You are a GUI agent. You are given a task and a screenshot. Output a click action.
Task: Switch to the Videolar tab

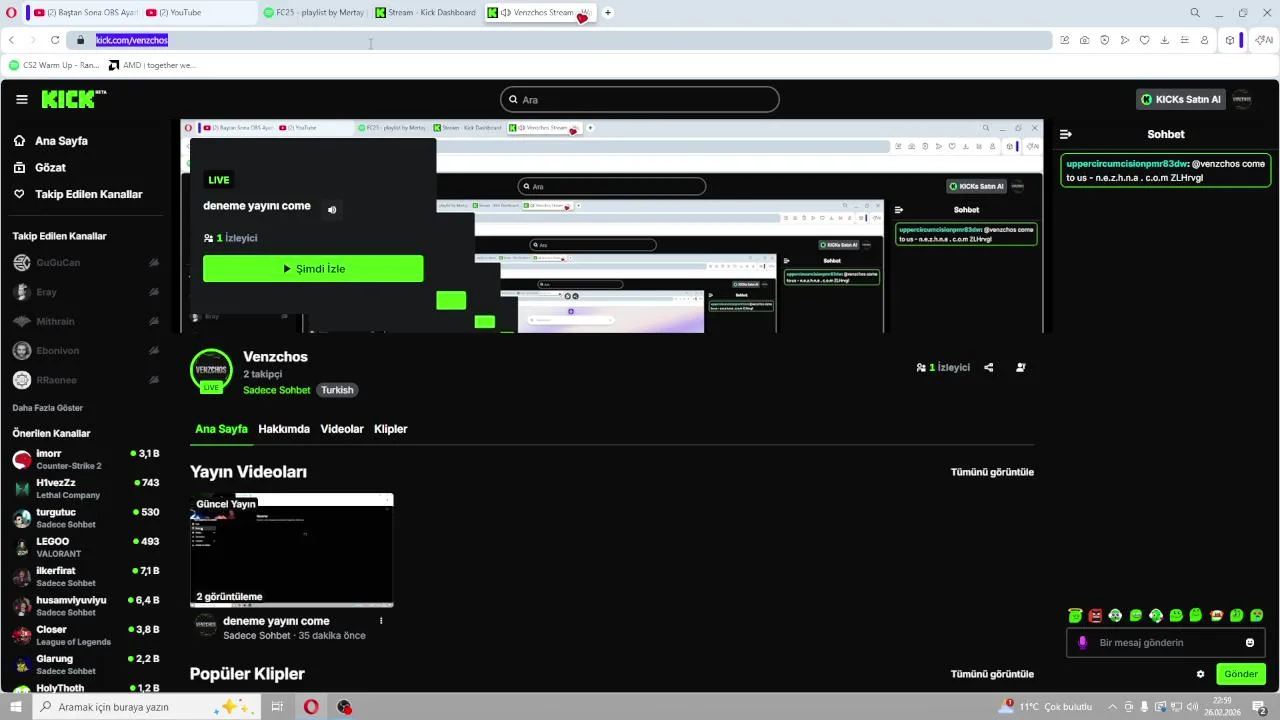[342, 429]
